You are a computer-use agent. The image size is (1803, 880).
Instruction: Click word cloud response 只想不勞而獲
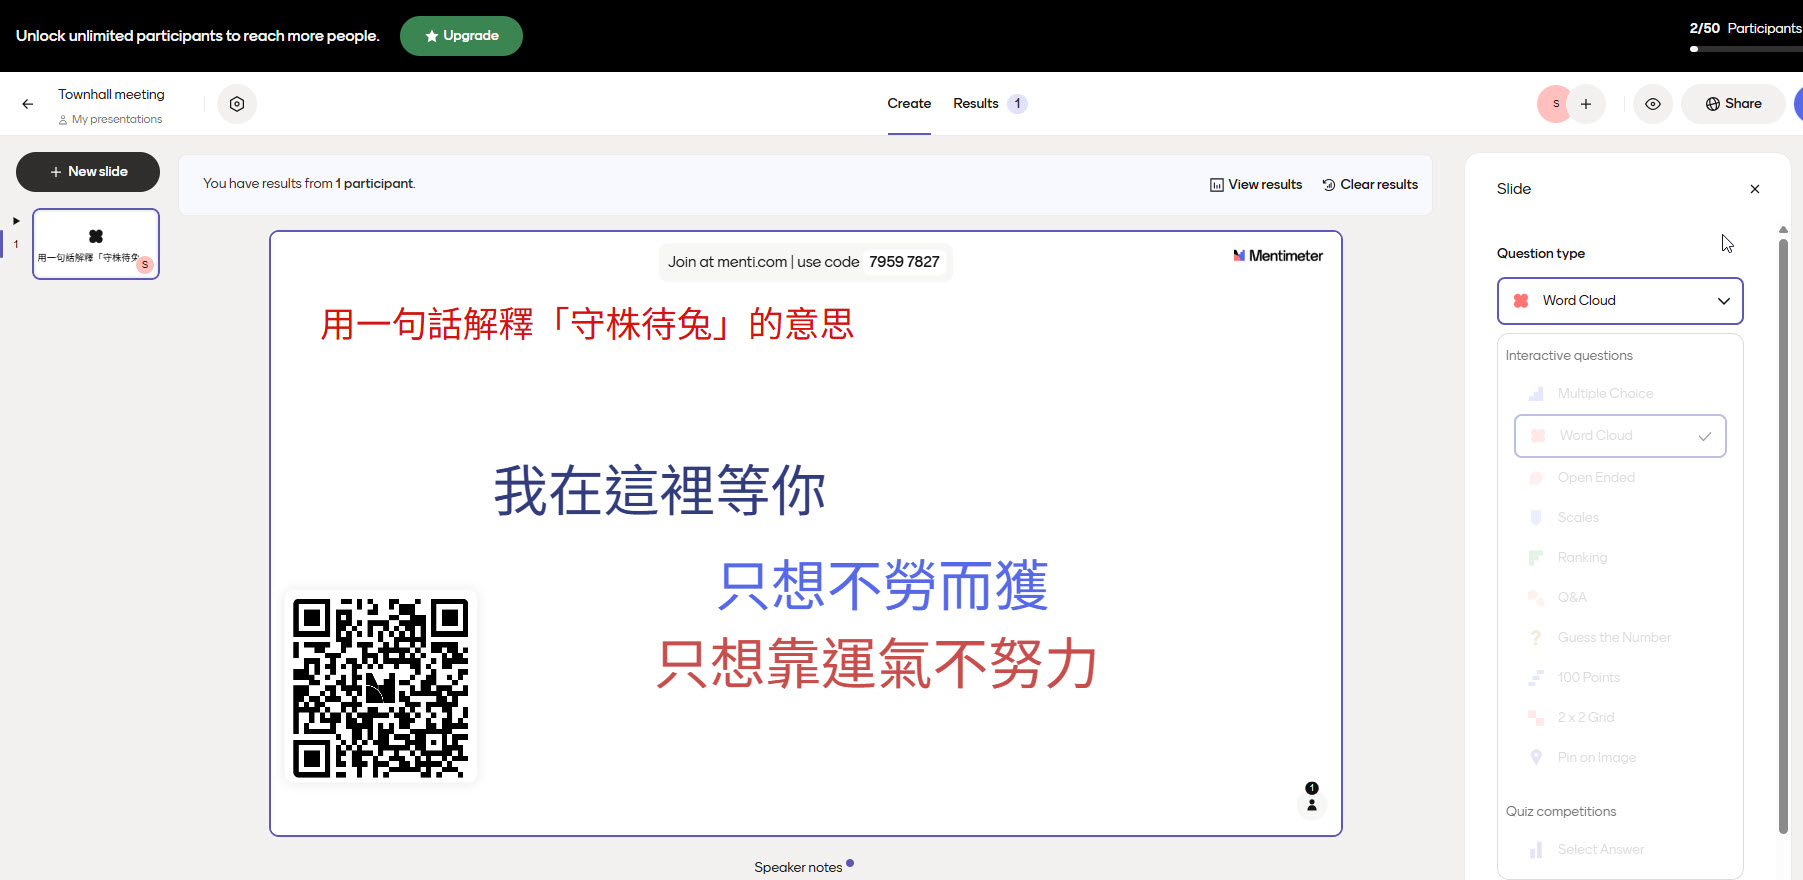[883, 586]
